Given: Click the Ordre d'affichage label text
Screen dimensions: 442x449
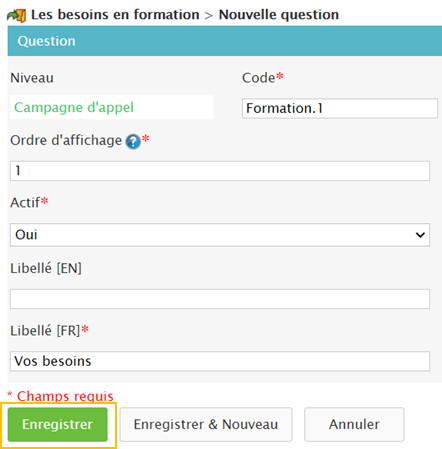Looking at the screenshot, I should tap(66, 141).
